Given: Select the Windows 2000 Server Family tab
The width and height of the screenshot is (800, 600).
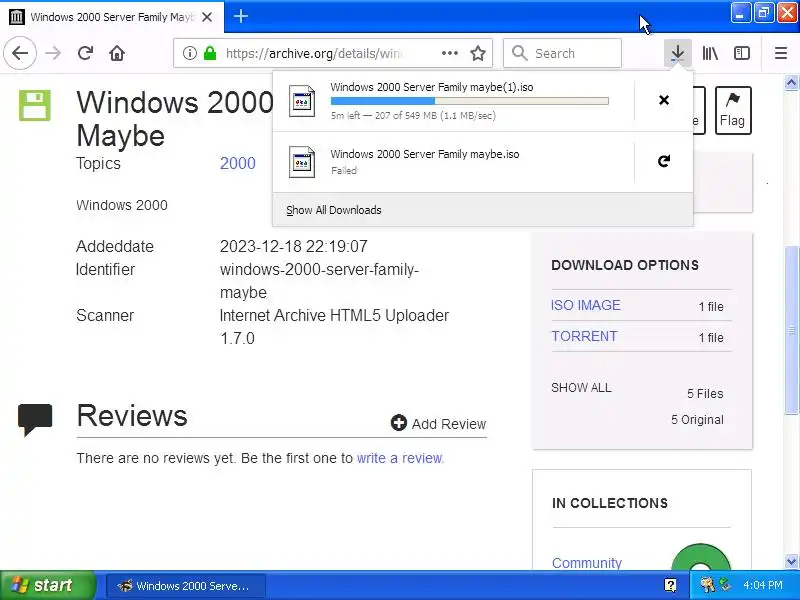Looking at the screenshot, I should pyautogui.click(x=112, y=17).
